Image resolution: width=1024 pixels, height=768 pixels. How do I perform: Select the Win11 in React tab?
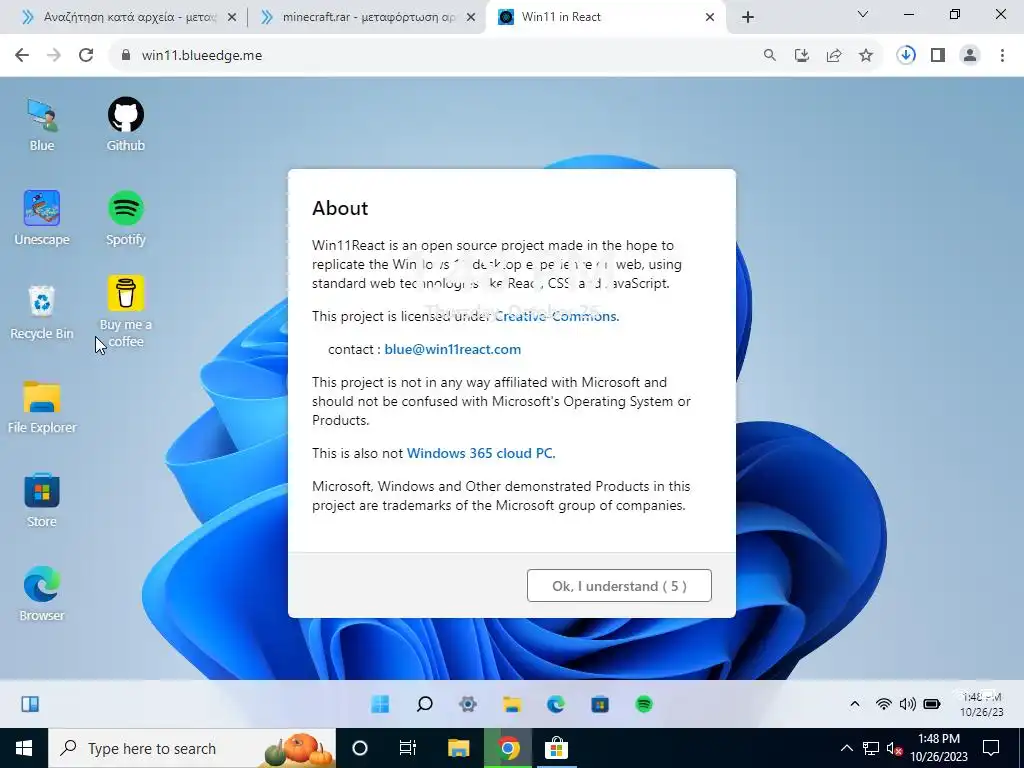[601, 17]
